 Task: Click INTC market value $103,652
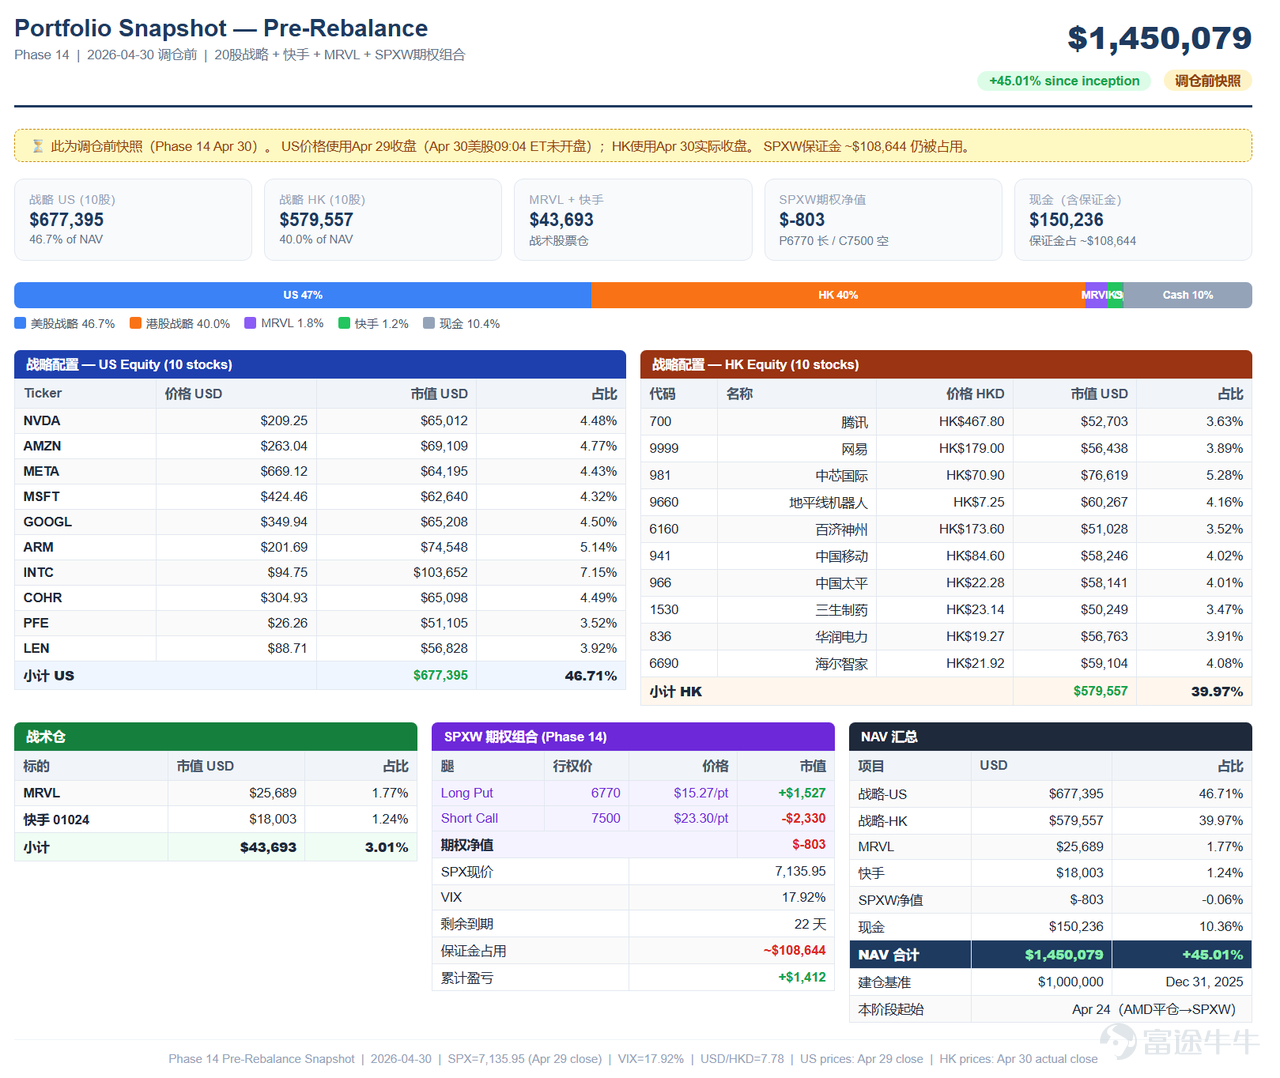440,572
